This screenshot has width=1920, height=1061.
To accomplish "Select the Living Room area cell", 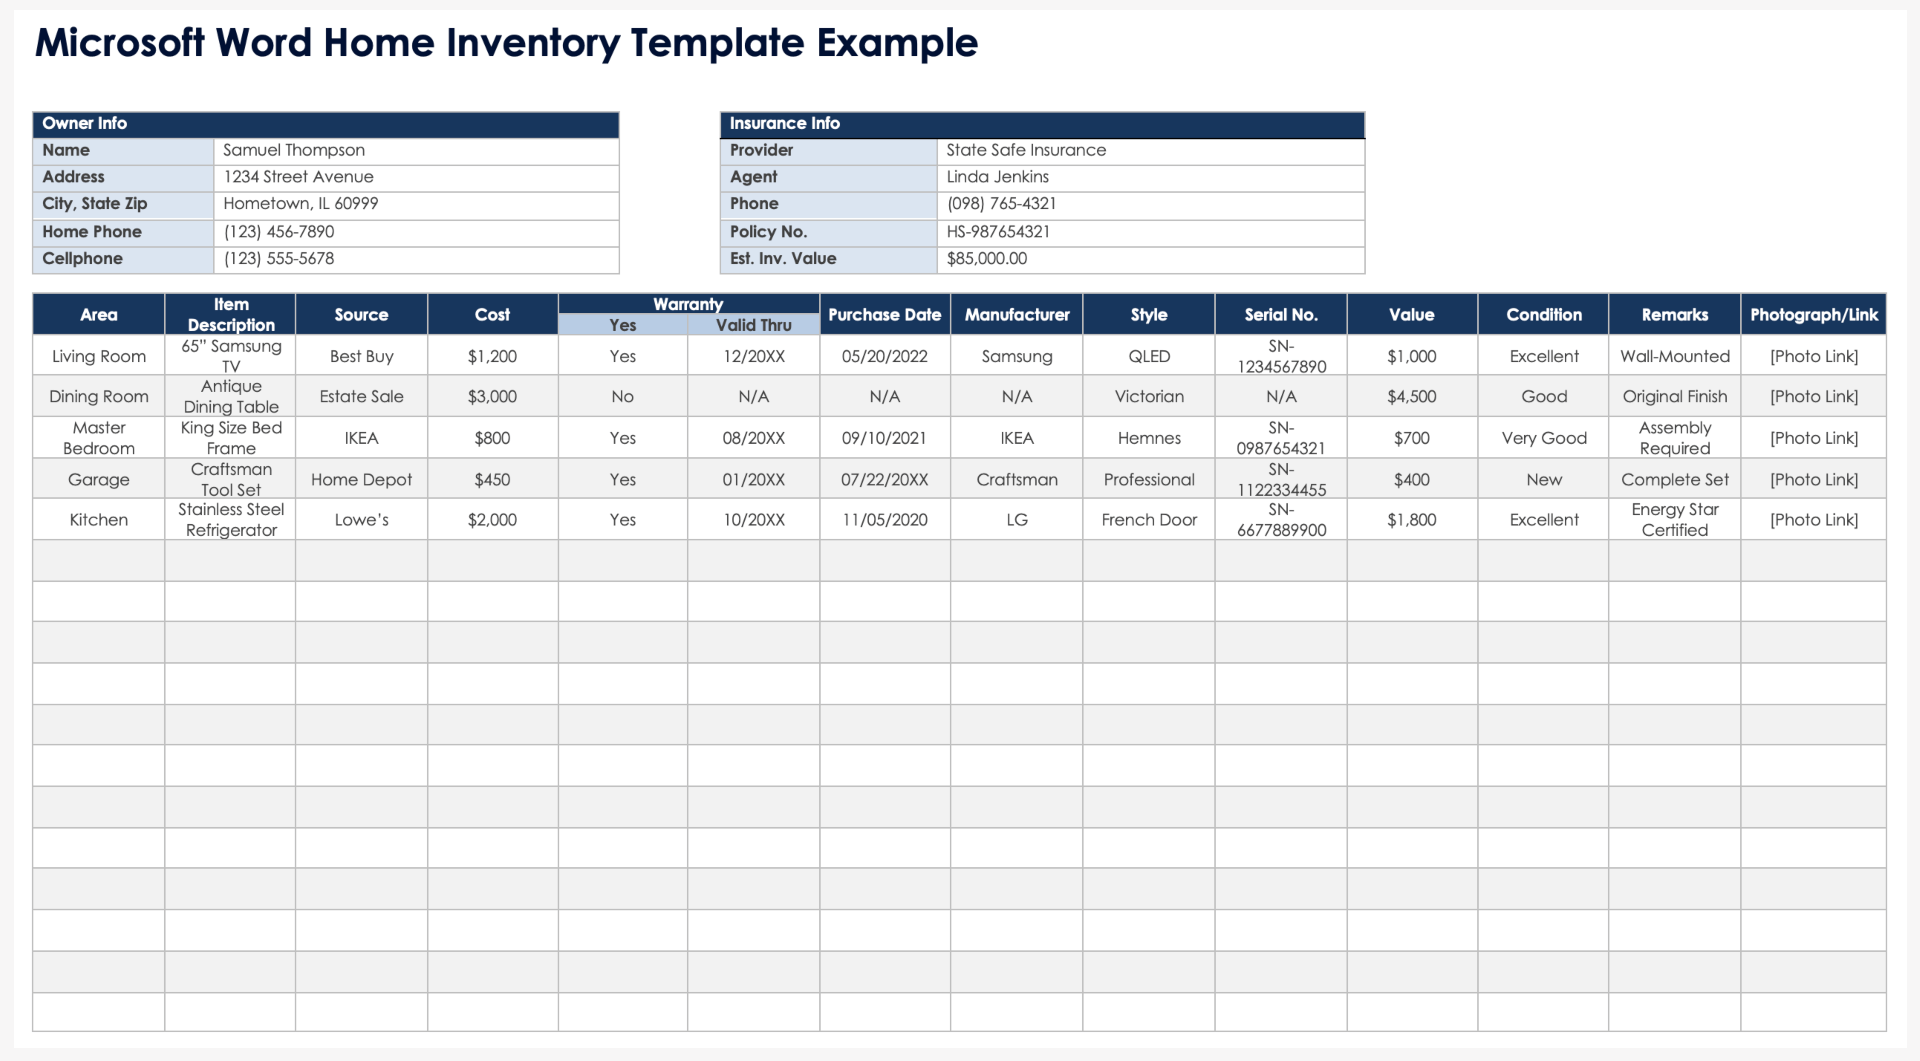I will (99, 356).
